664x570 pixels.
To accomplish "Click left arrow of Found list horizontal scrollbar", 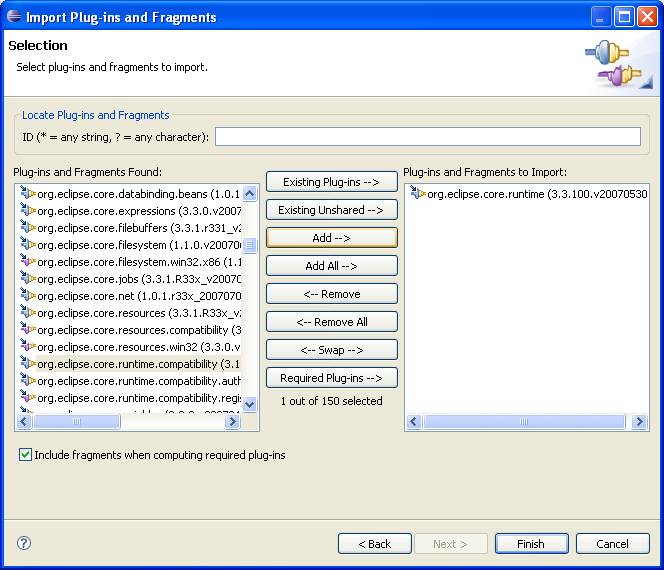I will click(x=24, y=421).
